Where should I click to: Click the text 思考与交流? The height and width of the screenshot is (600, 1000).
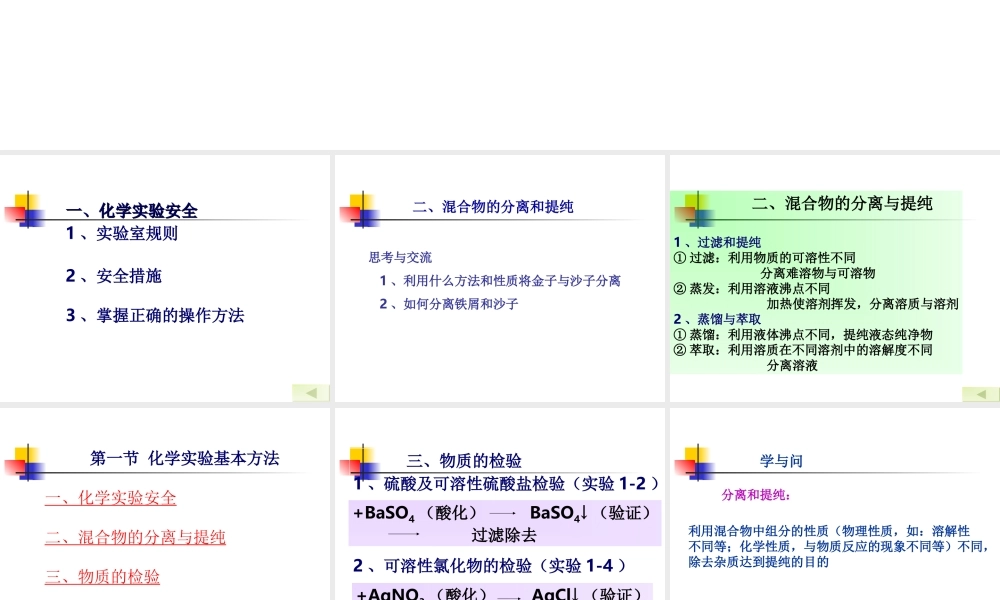coord(401,258)
